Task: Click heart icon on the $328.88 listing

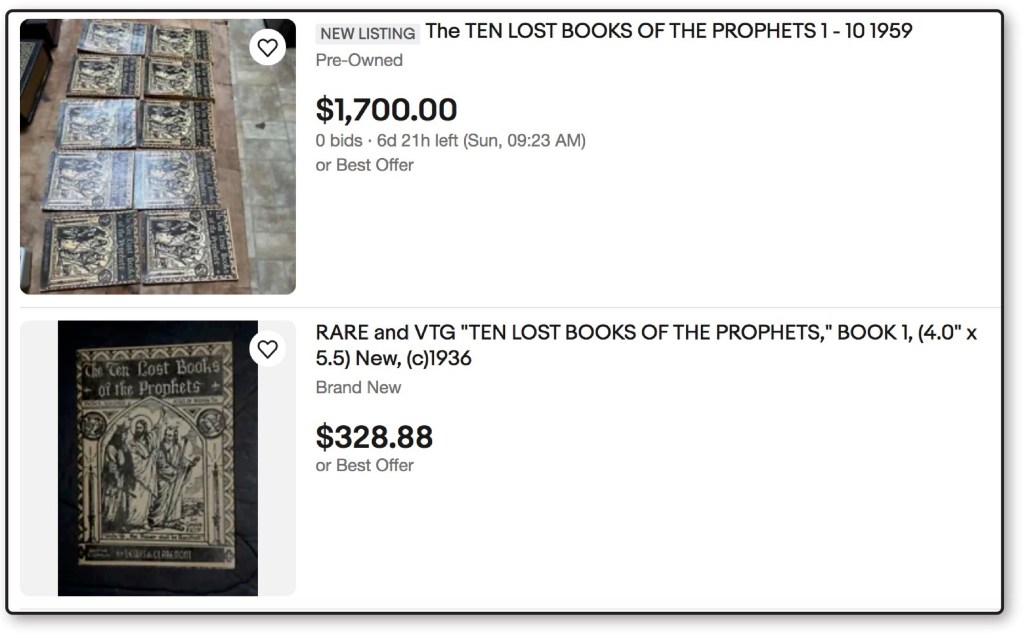Action: click(267, 348)
